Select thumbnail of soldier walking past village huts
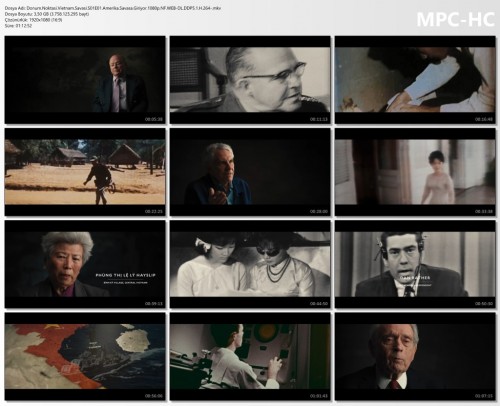500x406 pixels. (x=85, y=172)
